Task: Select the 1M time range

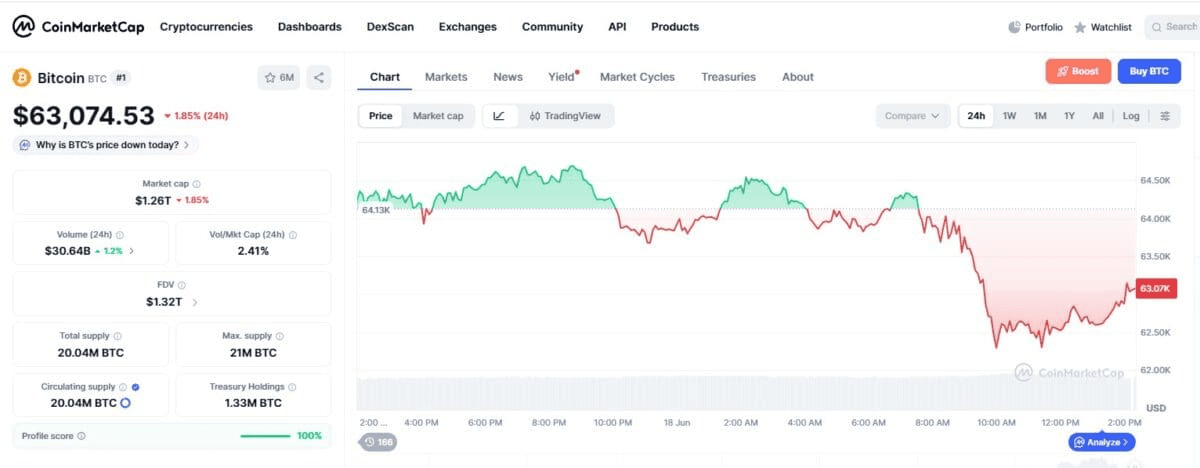Action: [1040, 116]
